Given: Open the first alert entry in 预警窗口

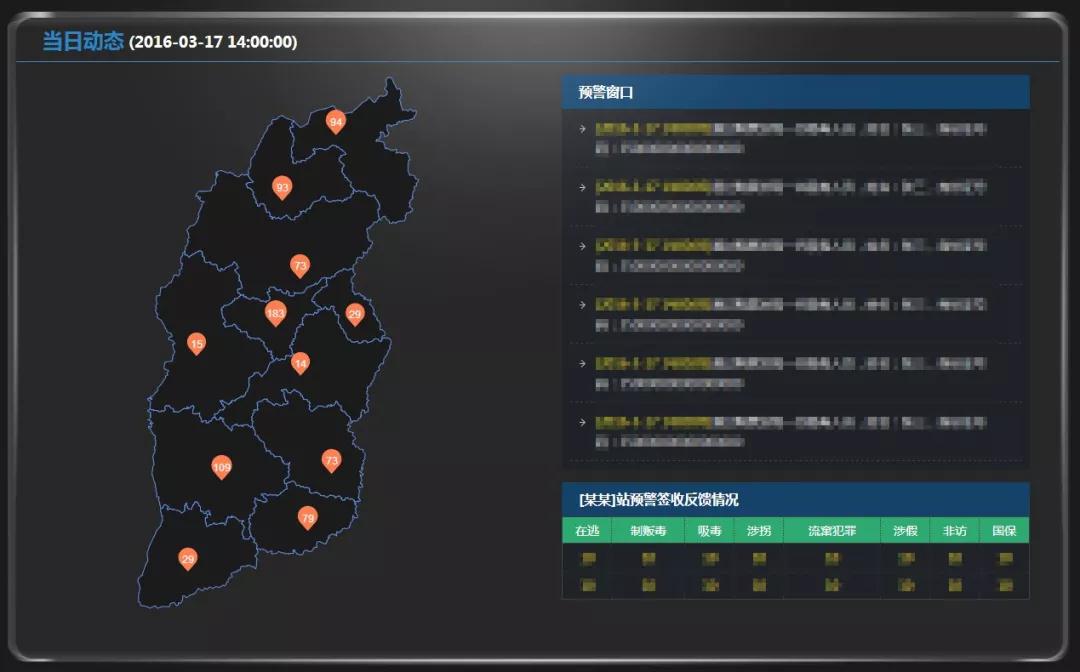Looking at the screenshot, I should click(x=790, y=138).
